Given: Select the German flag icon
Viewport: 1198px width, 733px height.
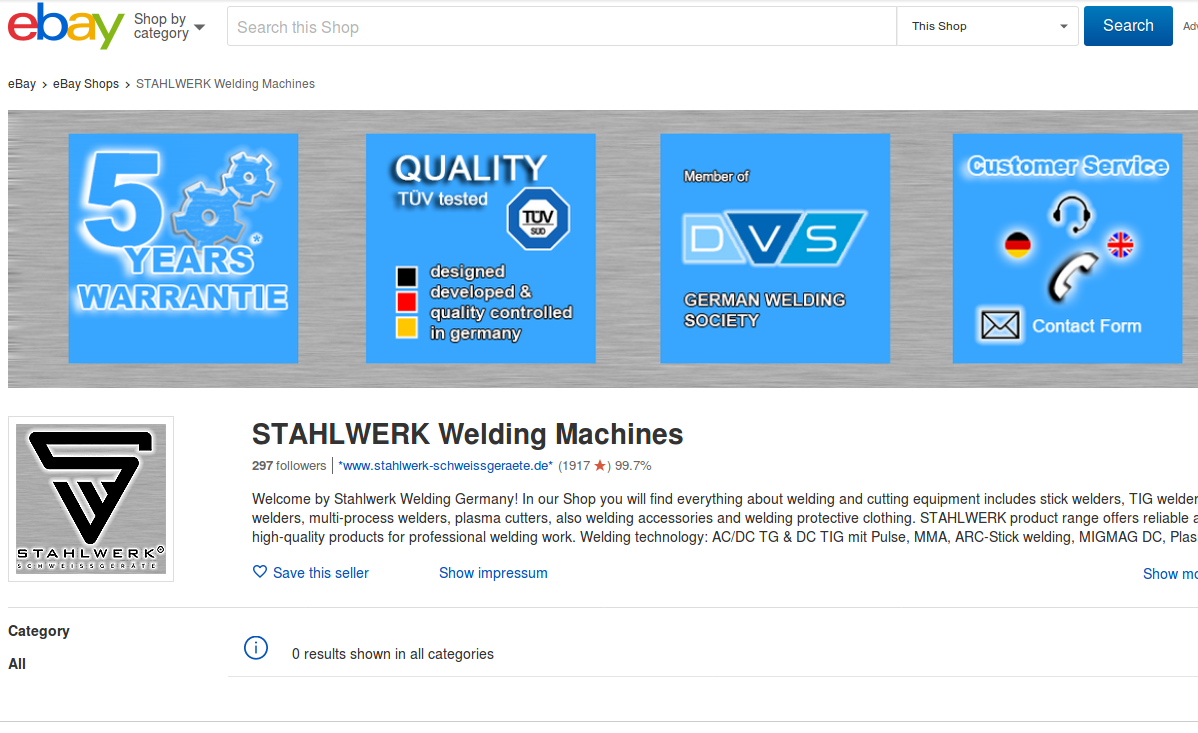Looking at the screenshot, I should 1018,245.
